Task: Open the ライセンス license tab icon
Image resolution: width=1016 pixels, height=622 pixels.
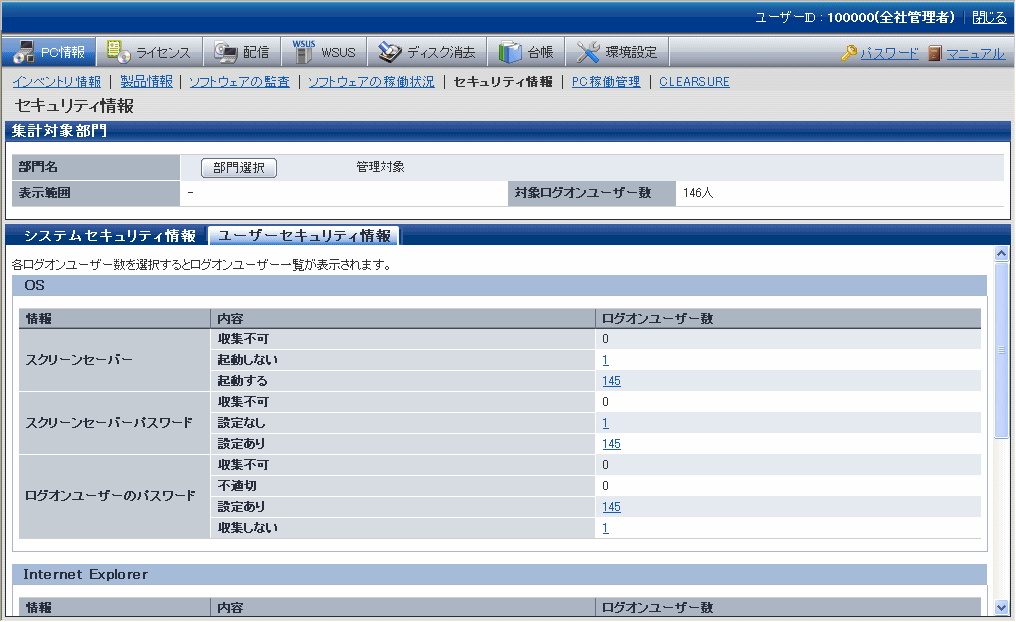Action: (118, 52)
